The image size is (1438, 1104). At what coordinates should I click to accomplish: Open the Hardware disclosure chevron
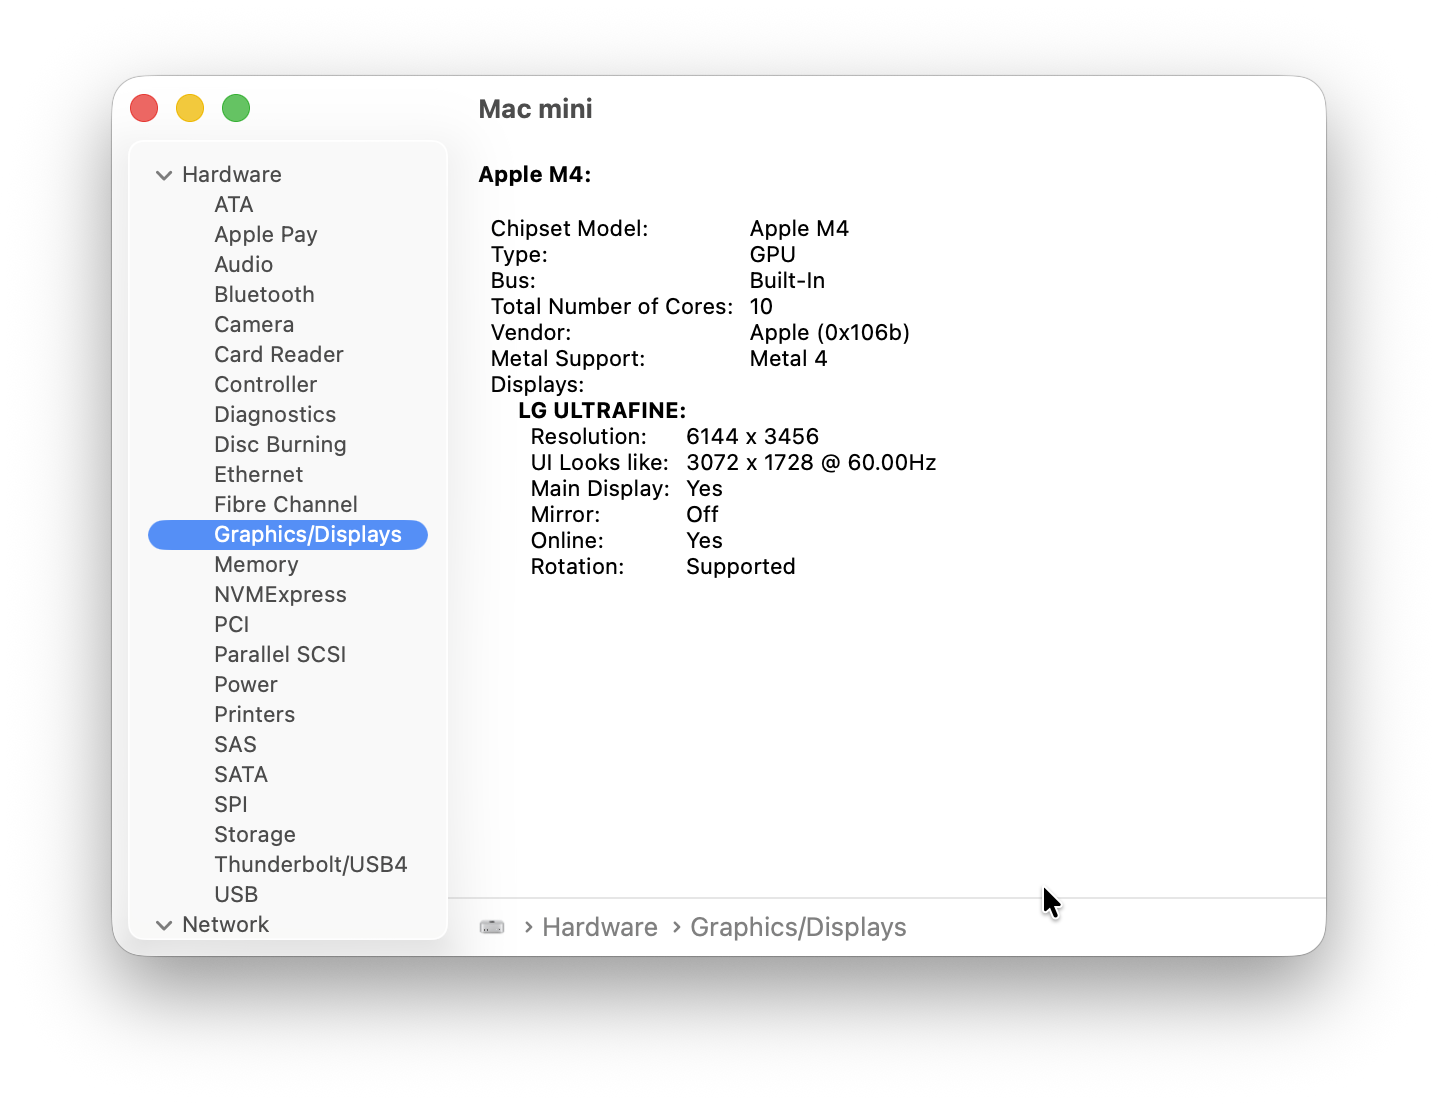pyautogui.click(x=164, y=175)
